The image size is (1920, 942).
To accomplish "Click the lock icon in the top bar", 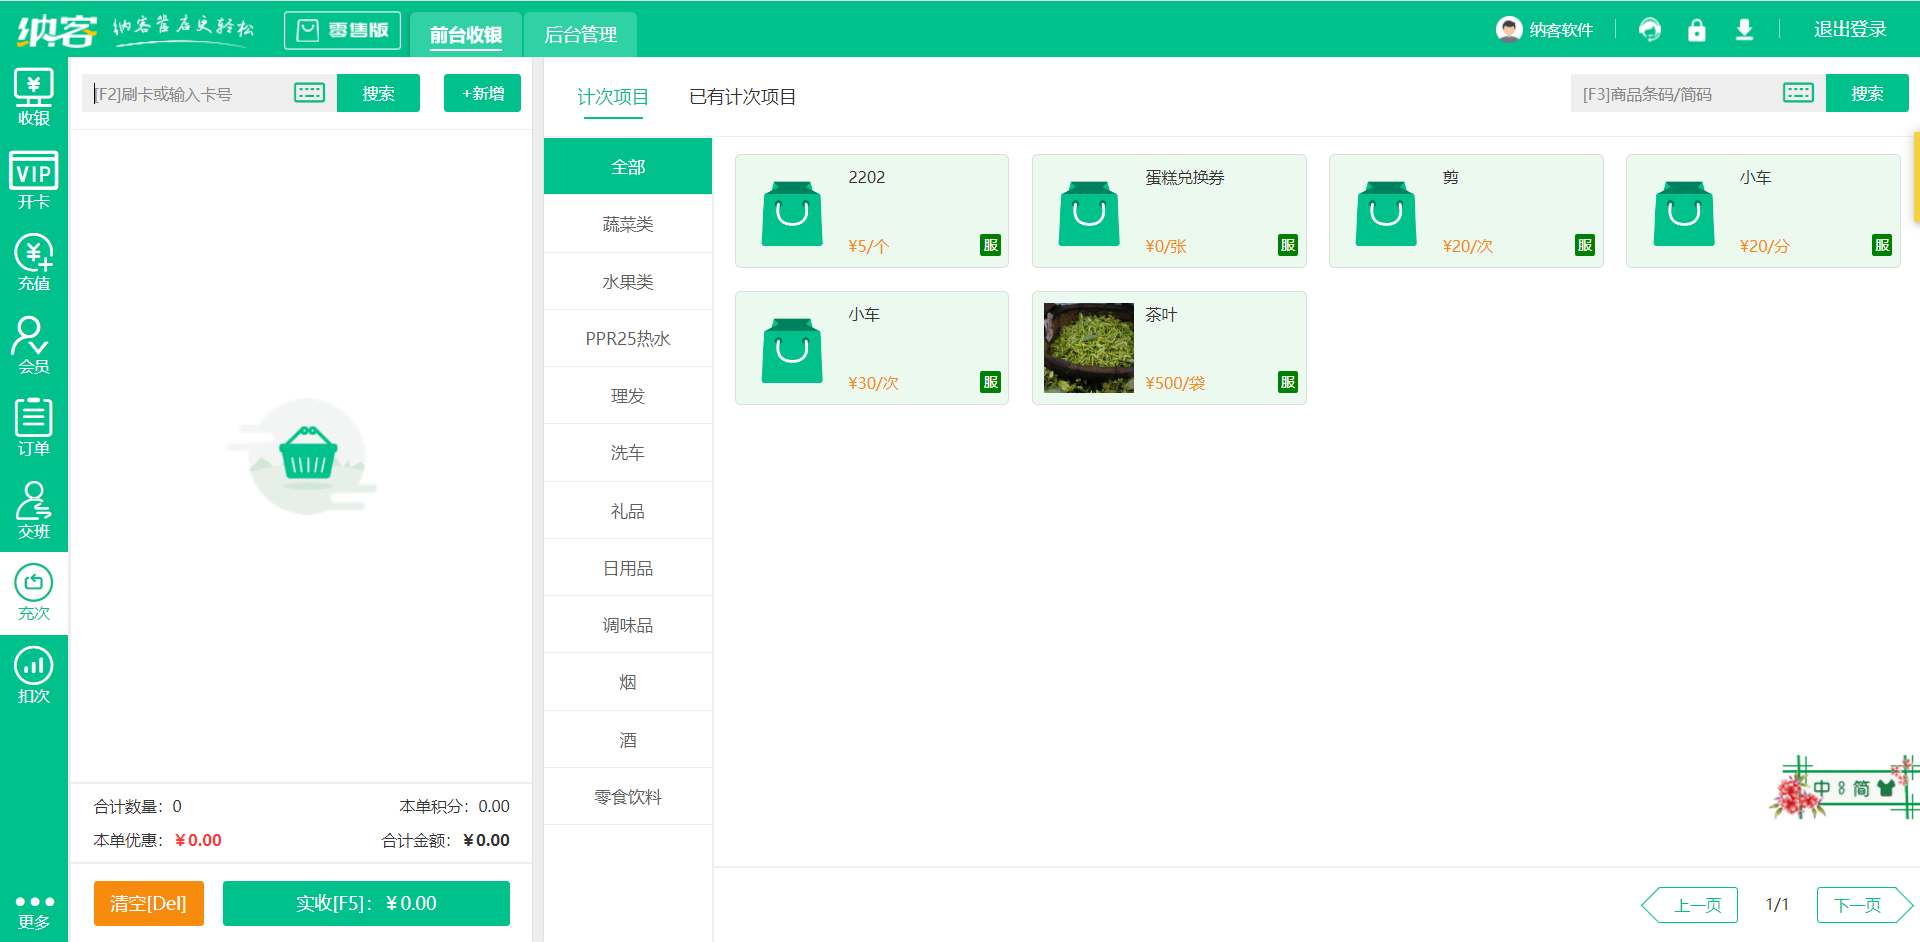I will (1697, 30).
